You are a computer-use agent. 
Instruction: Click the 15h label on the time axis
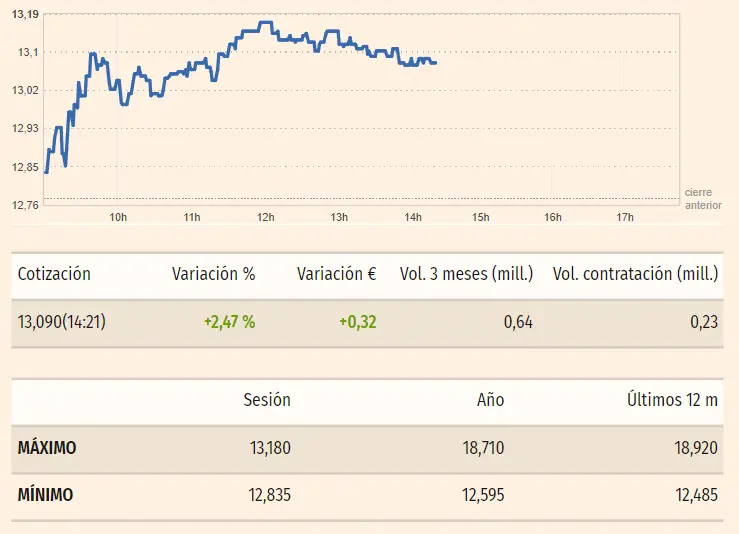click(x=480, y=217)
